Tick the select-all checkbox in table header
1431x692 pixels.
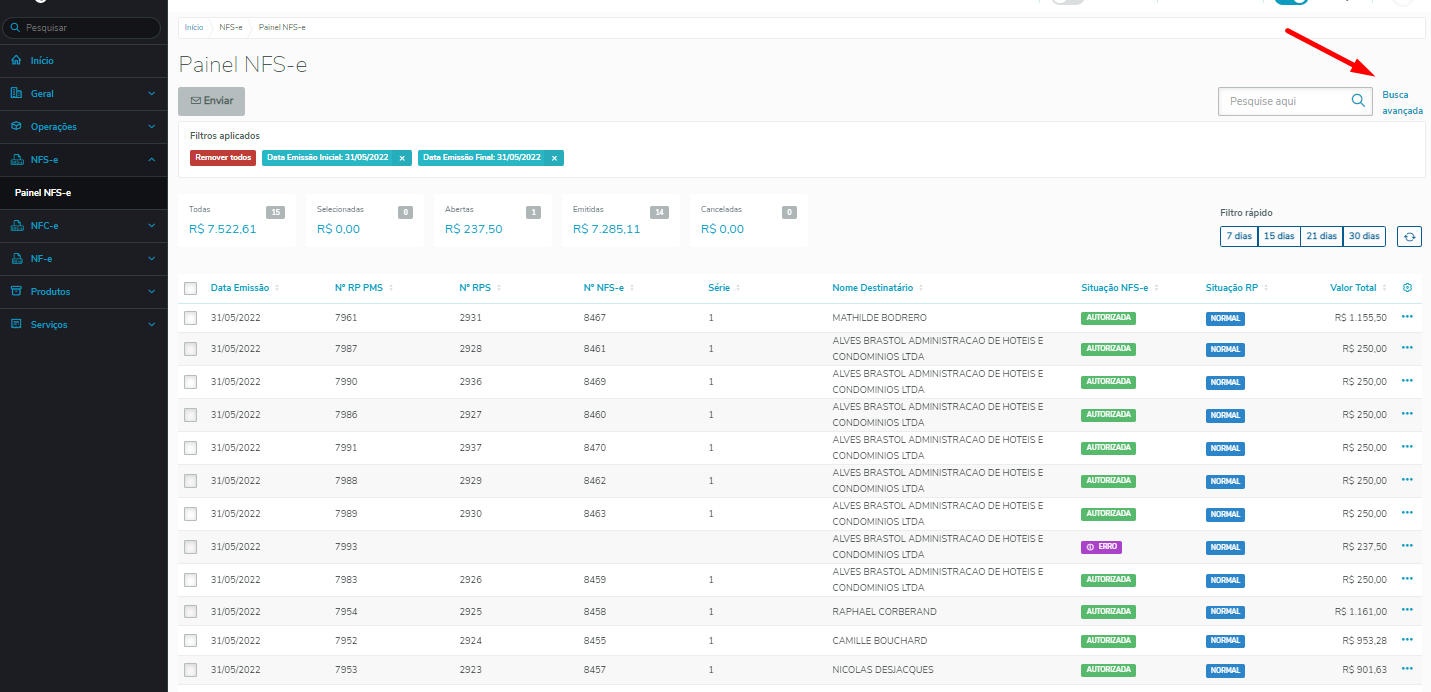(191, 288)
